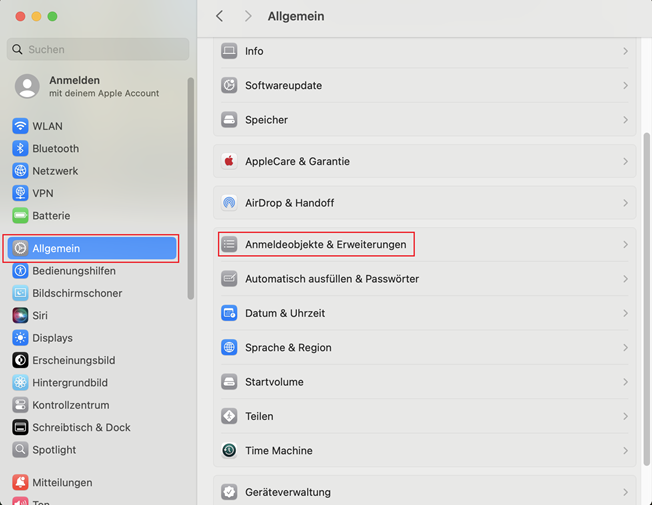The height and width of the screenshot is (505, 652).
Task: Click the Erscheinungsbild icon
Action: click(20, 360)
